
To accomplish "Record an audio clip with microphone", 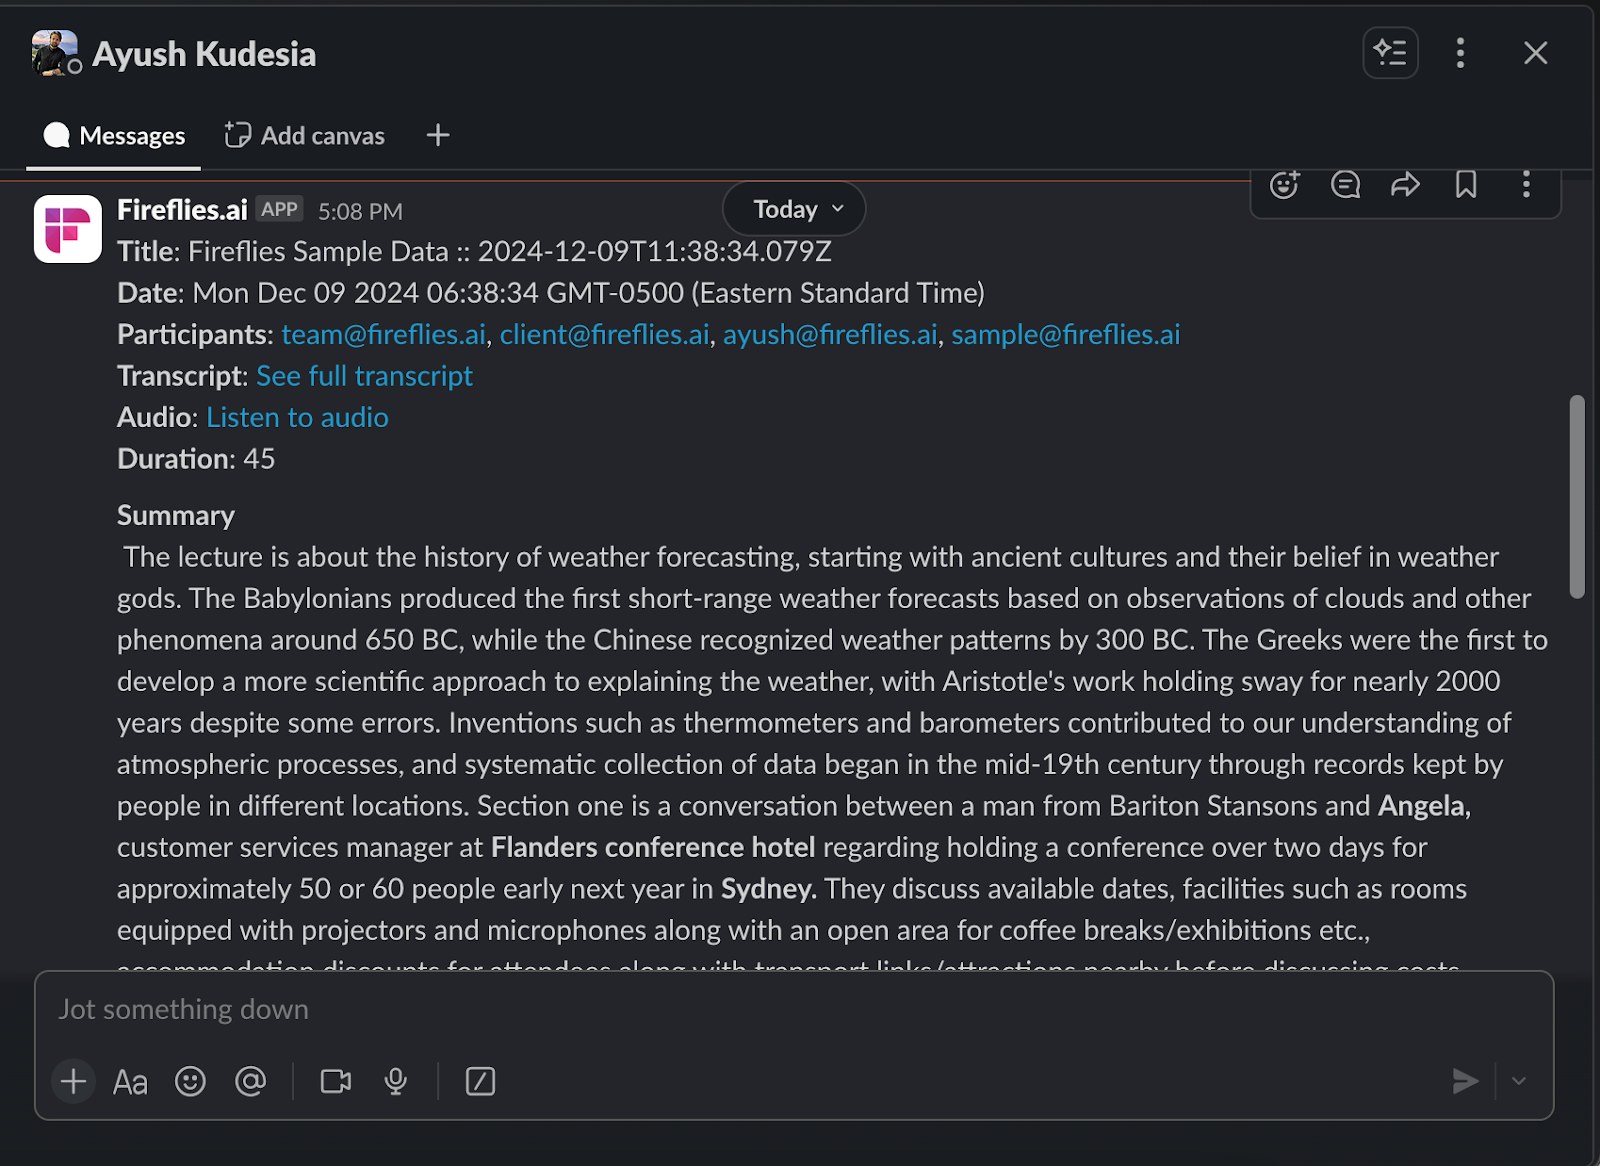I will 396,1081.
